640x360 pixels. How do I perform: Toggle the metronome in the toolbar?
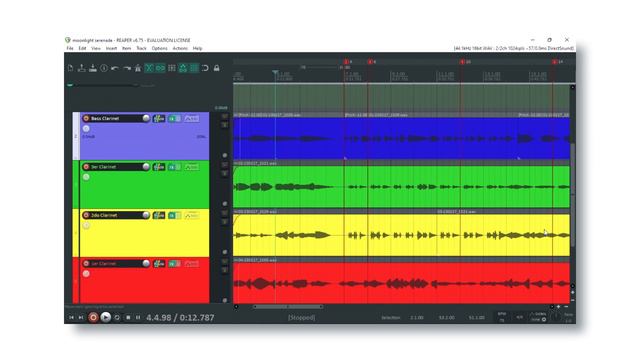point(138,68)
